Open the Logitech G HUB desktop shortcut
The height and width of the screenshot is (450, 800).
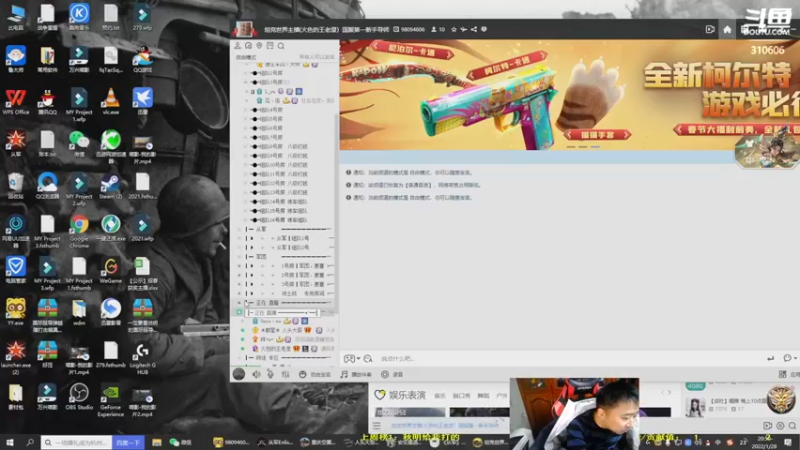coord(142,358)
